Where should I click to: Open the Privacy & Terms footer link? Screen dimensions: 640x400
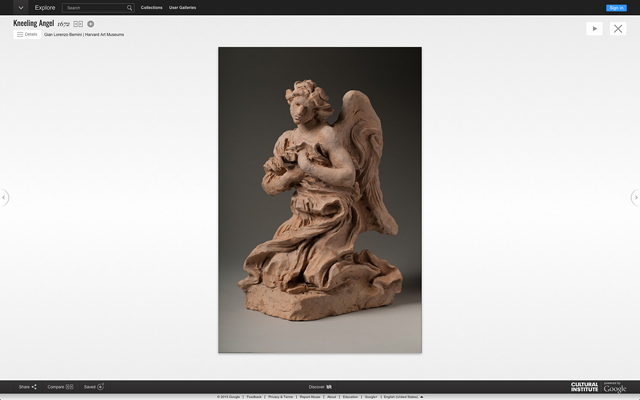(x=280, y=397)
